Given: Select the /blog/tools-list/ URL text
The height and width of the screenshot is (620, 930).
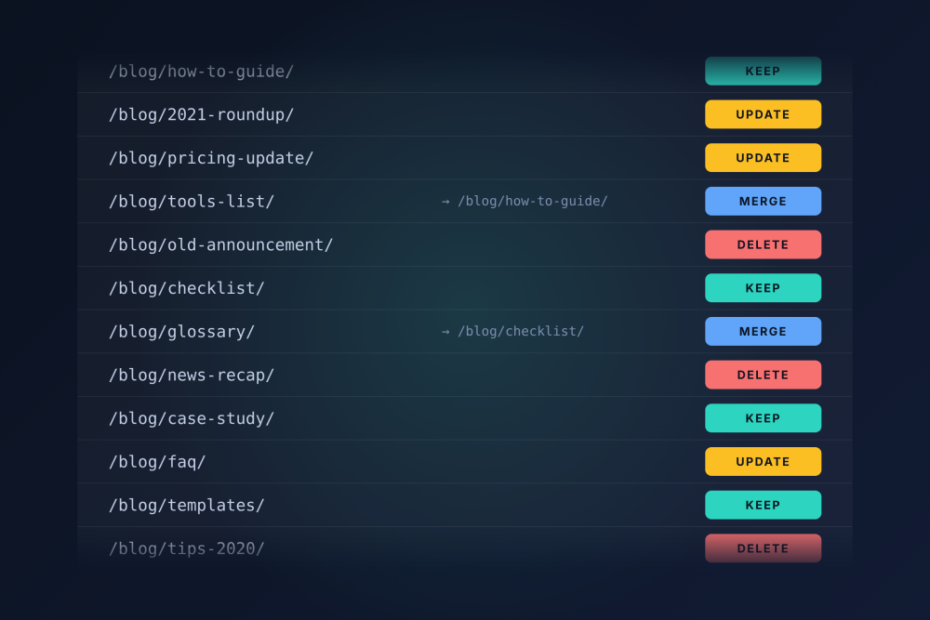Looking at the screenshot, I should point(192,202).
